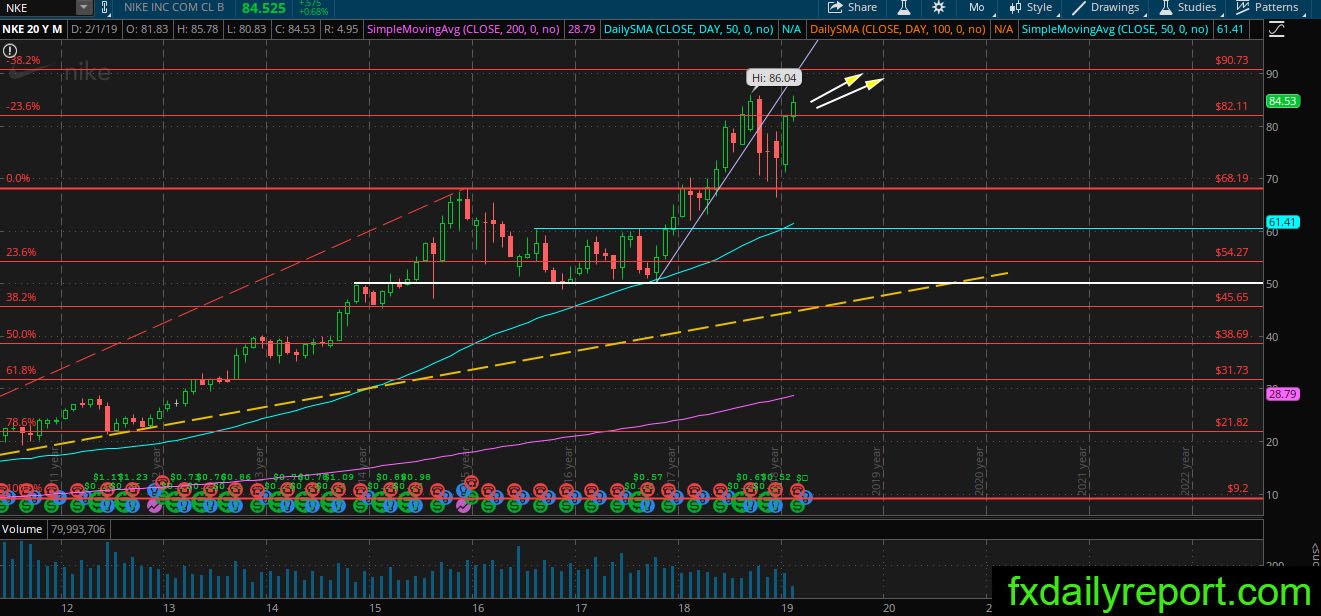Click the $54.27 Fibonacci price label
The image size is (1321, 616).
click(x=1231, y=252)
